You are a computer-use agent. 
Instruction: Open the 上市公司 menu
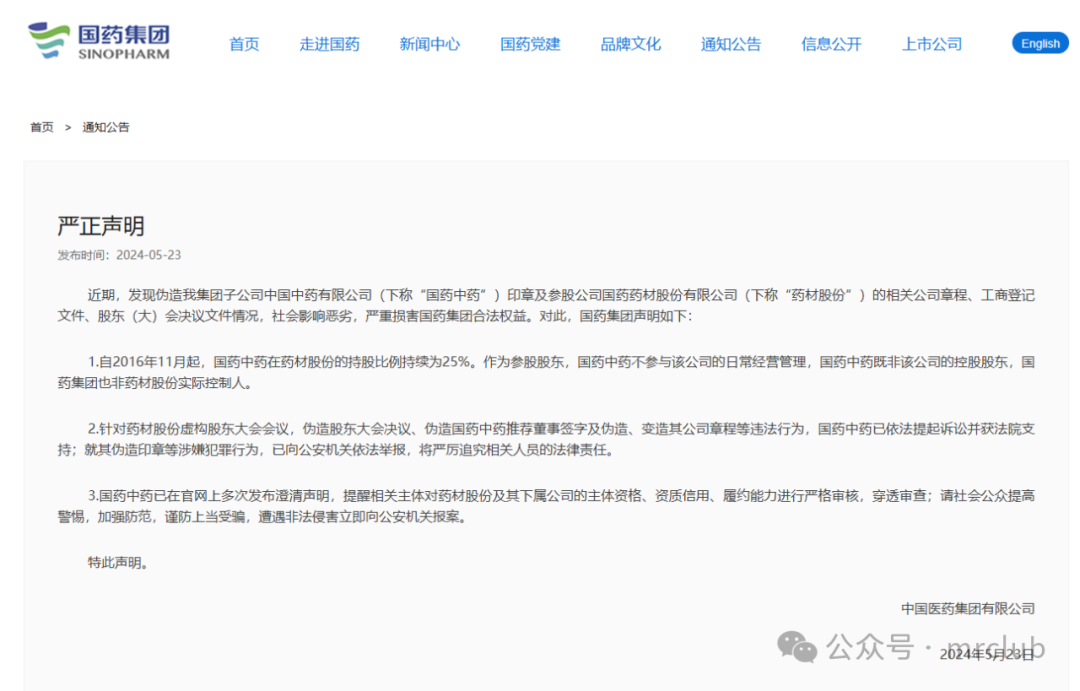(x=932, y=44)
